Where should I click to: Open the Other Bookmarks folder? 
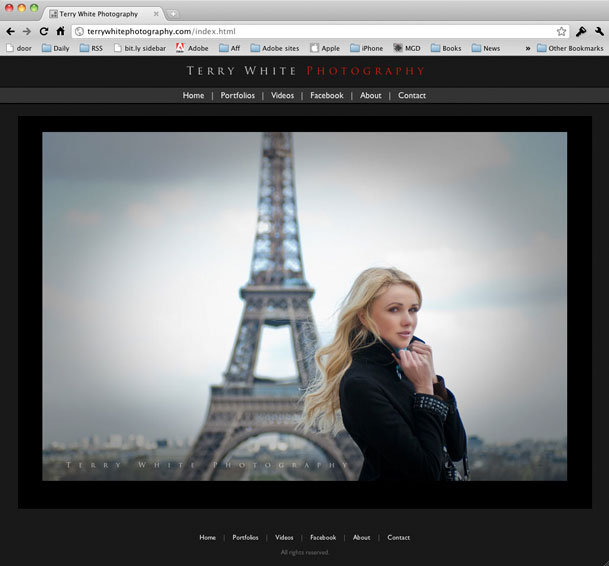coord(569,48)
